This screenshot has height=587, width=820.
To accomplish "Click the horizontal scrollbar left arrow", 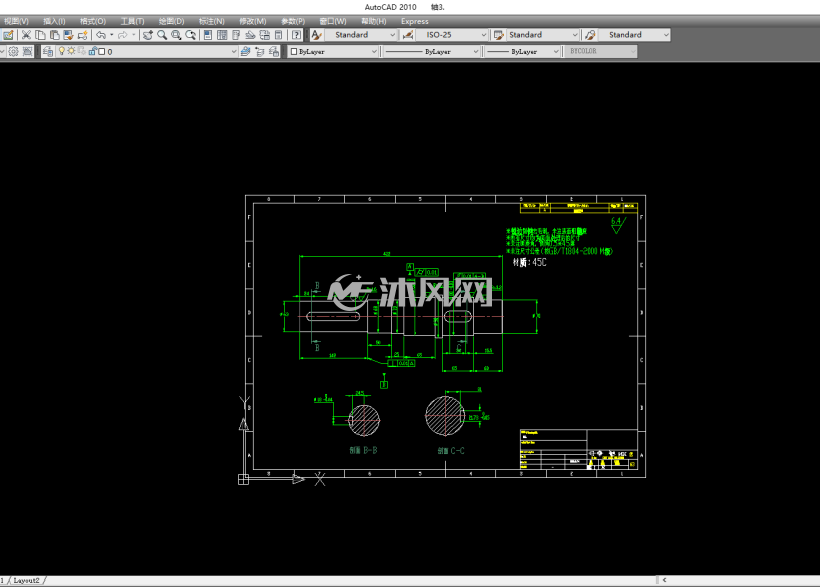I will [x=664, y=580].
